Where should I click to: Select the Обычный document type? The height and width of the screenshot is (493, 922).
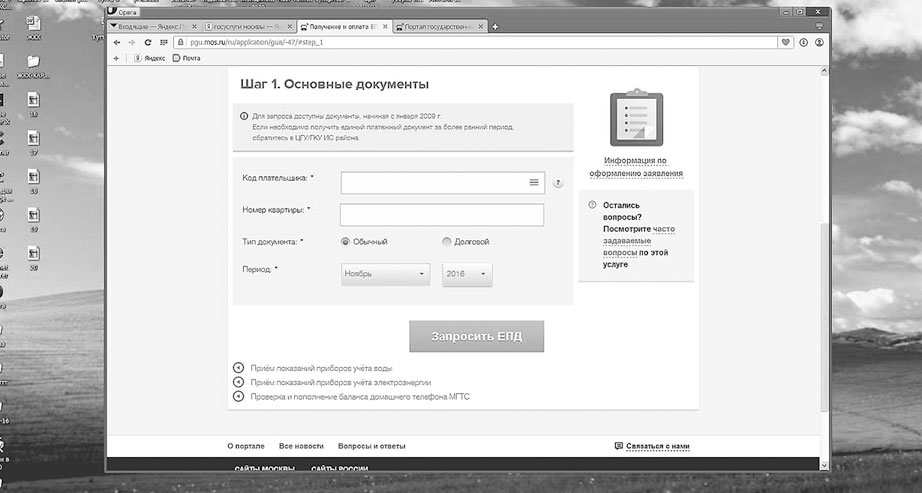[x=346, y=242]
